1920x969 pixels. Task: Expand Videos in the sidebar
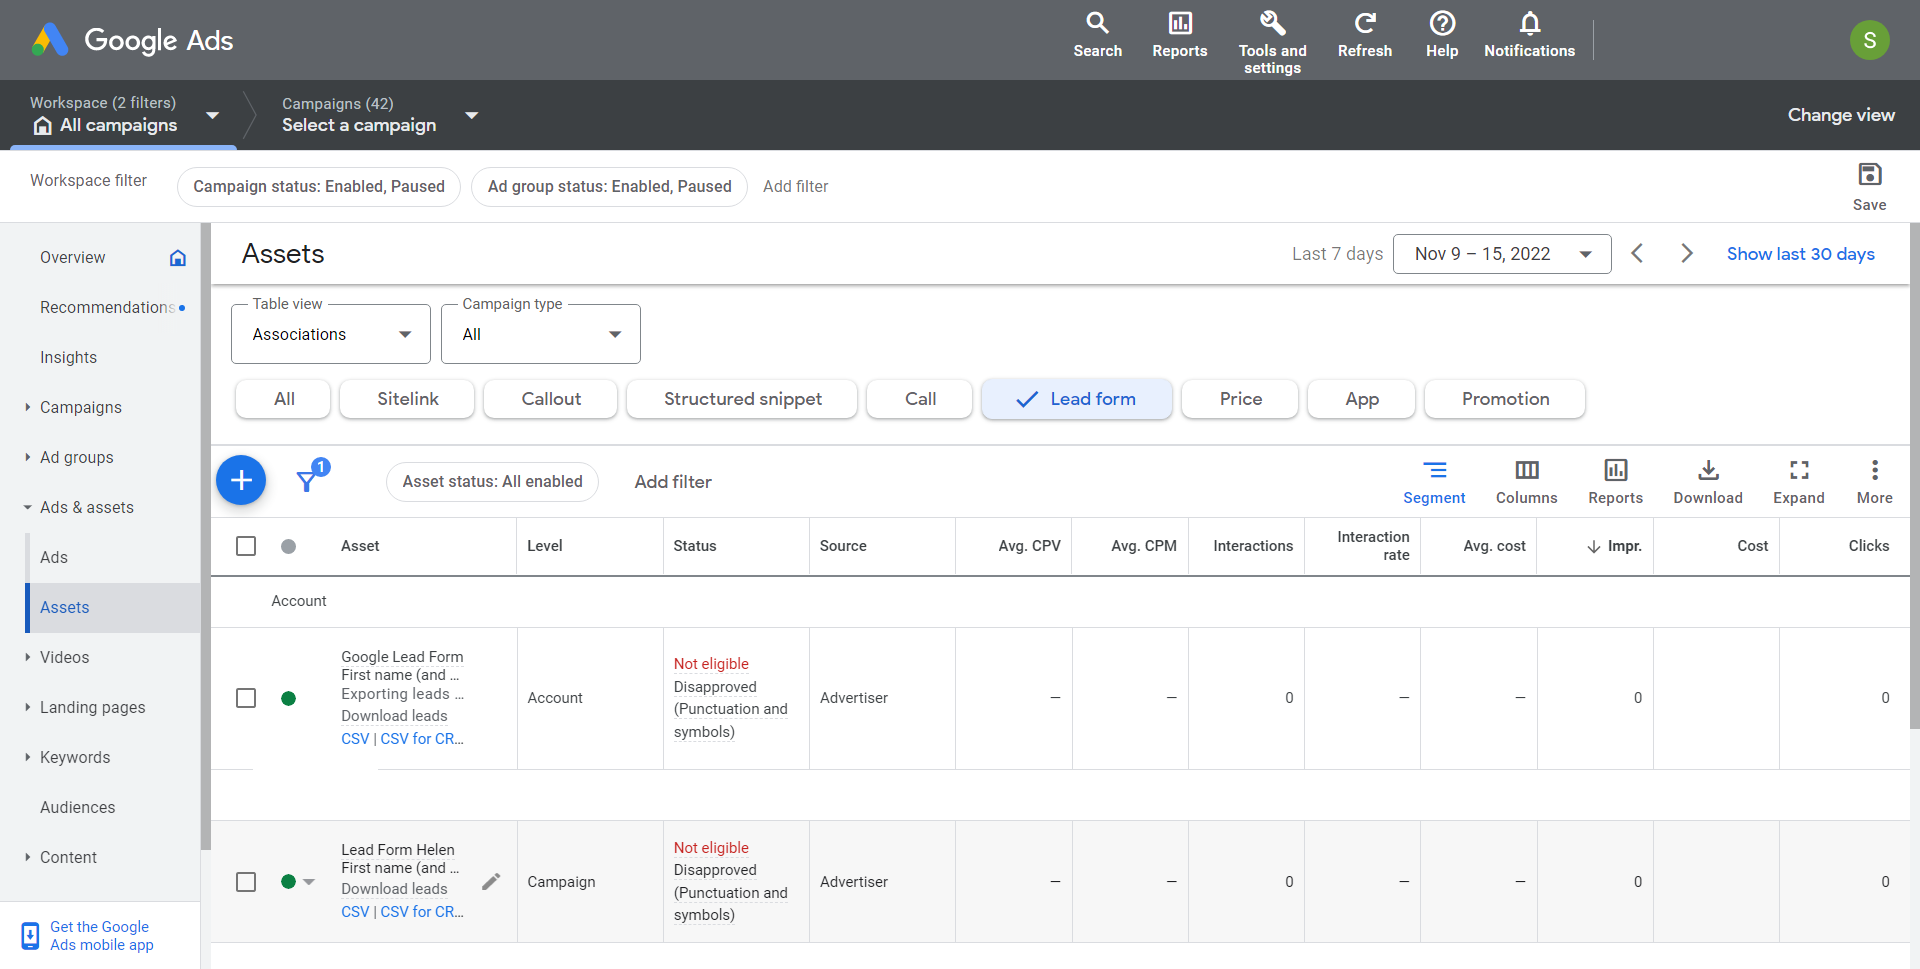pos(28,657)
